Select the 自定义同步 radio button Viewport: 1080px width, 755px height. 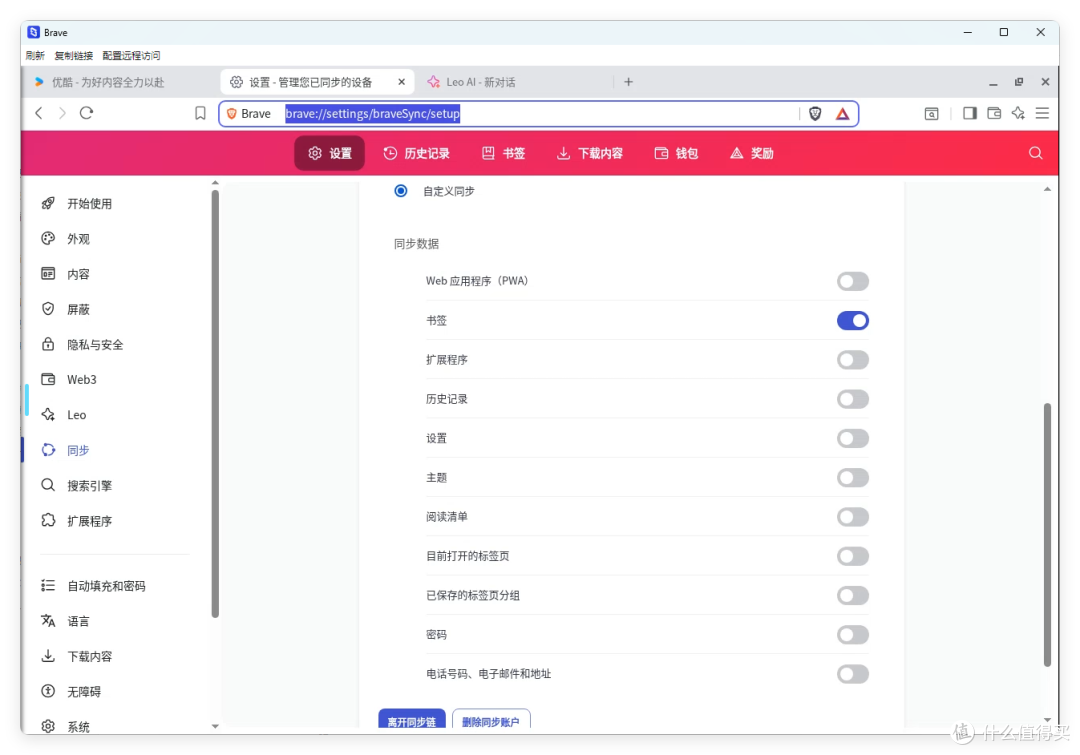(x=401, y=191)
